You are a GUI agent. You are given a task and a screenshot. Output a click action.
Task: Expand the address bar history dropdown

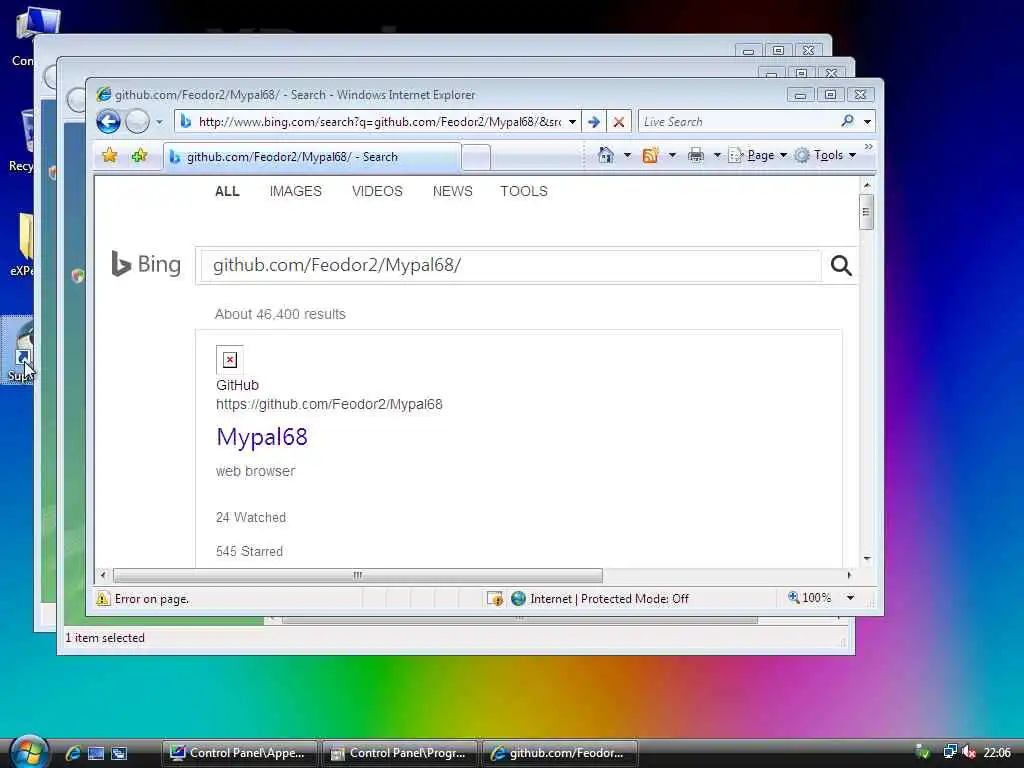coord(573,121)
